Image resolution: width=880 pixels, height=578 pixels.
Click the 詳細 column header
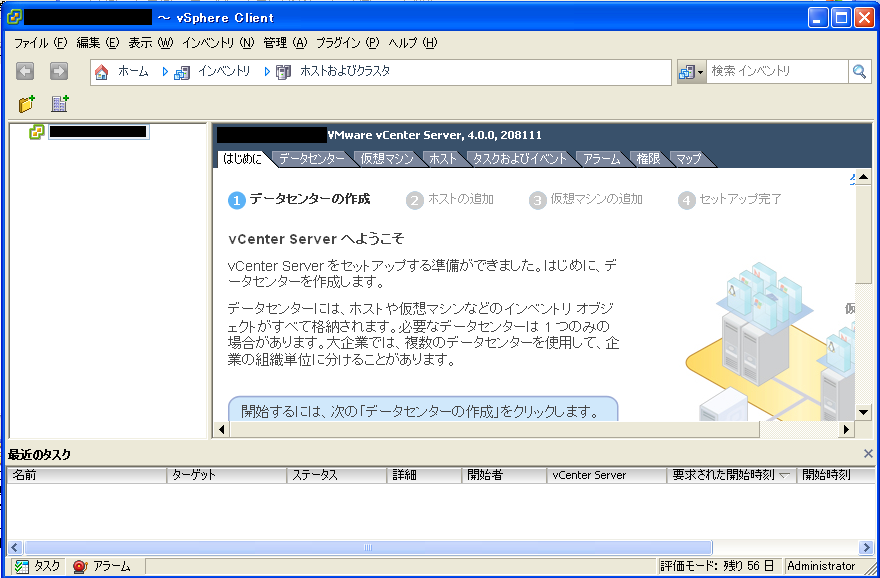click(x=424, y=475)
